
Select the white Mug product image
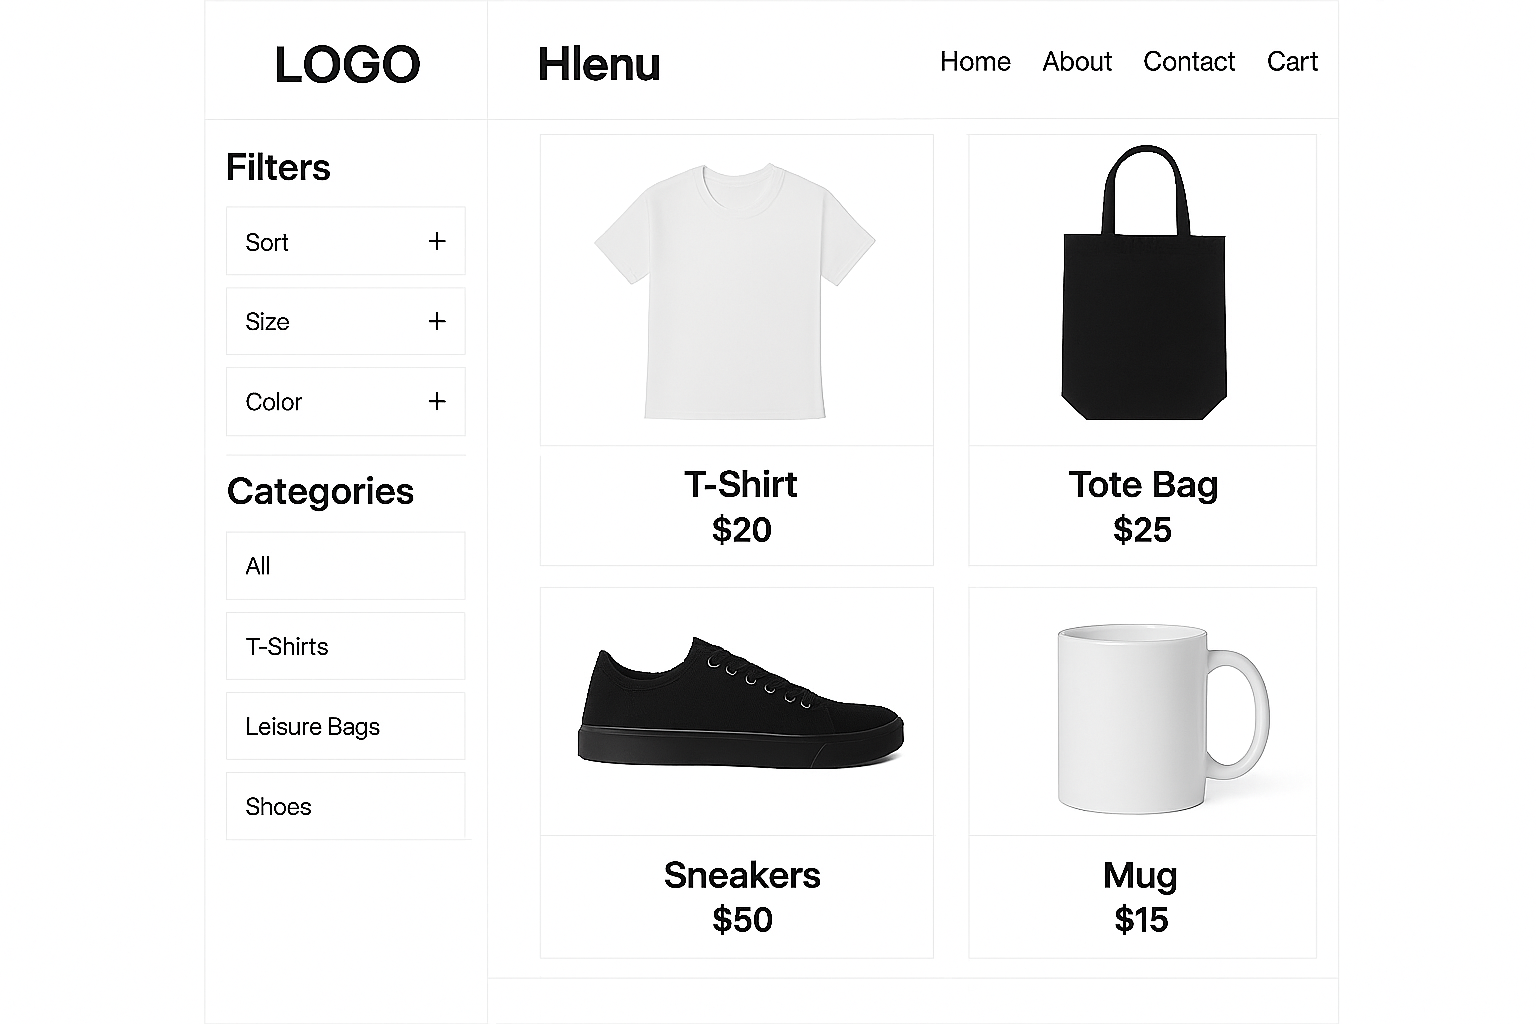[1160, 715]
